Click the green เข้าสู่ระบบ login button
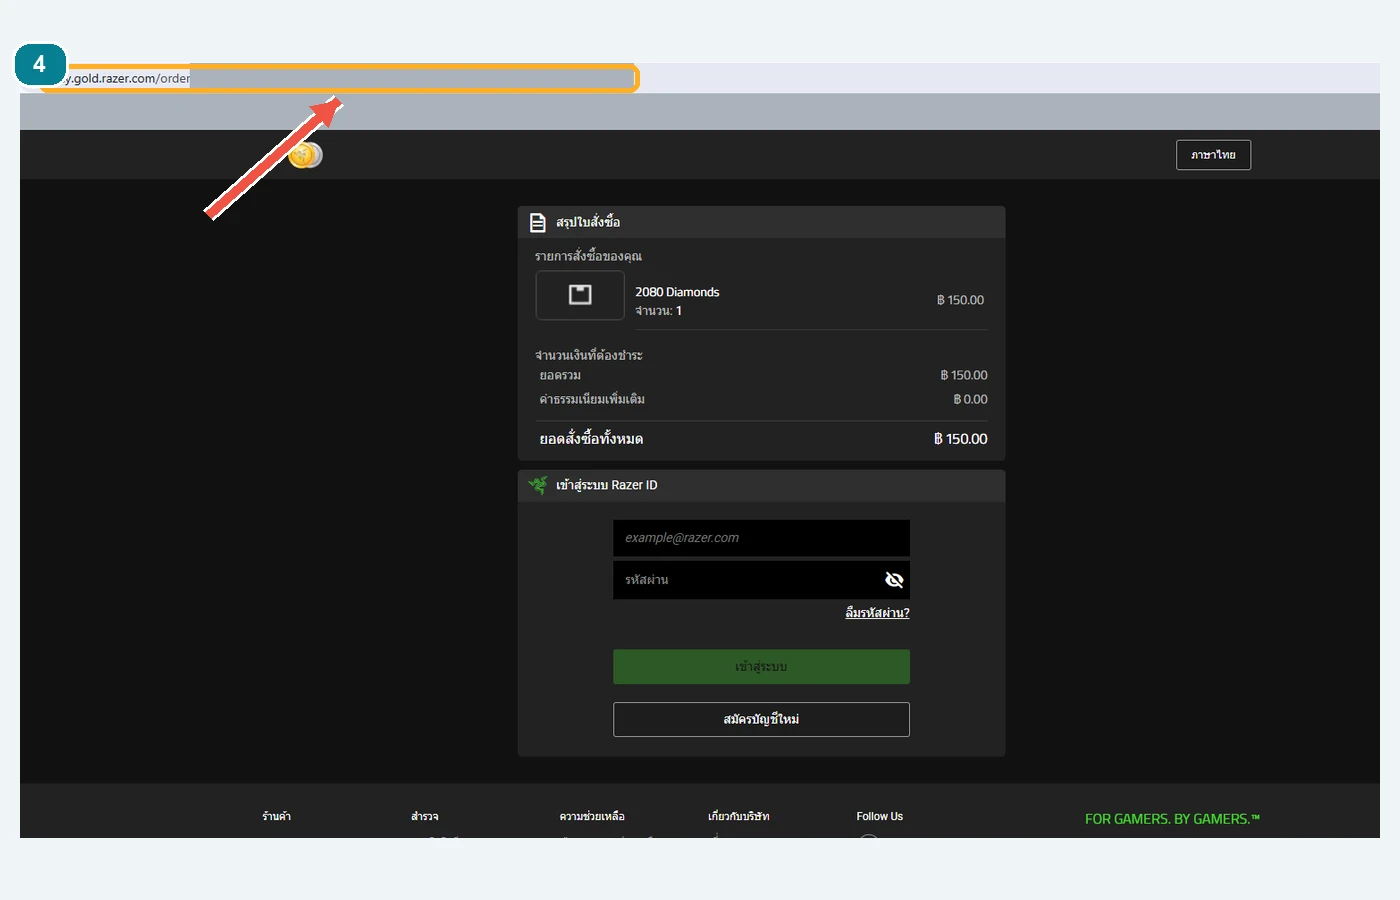The image size is (1400, 900). 761,667
